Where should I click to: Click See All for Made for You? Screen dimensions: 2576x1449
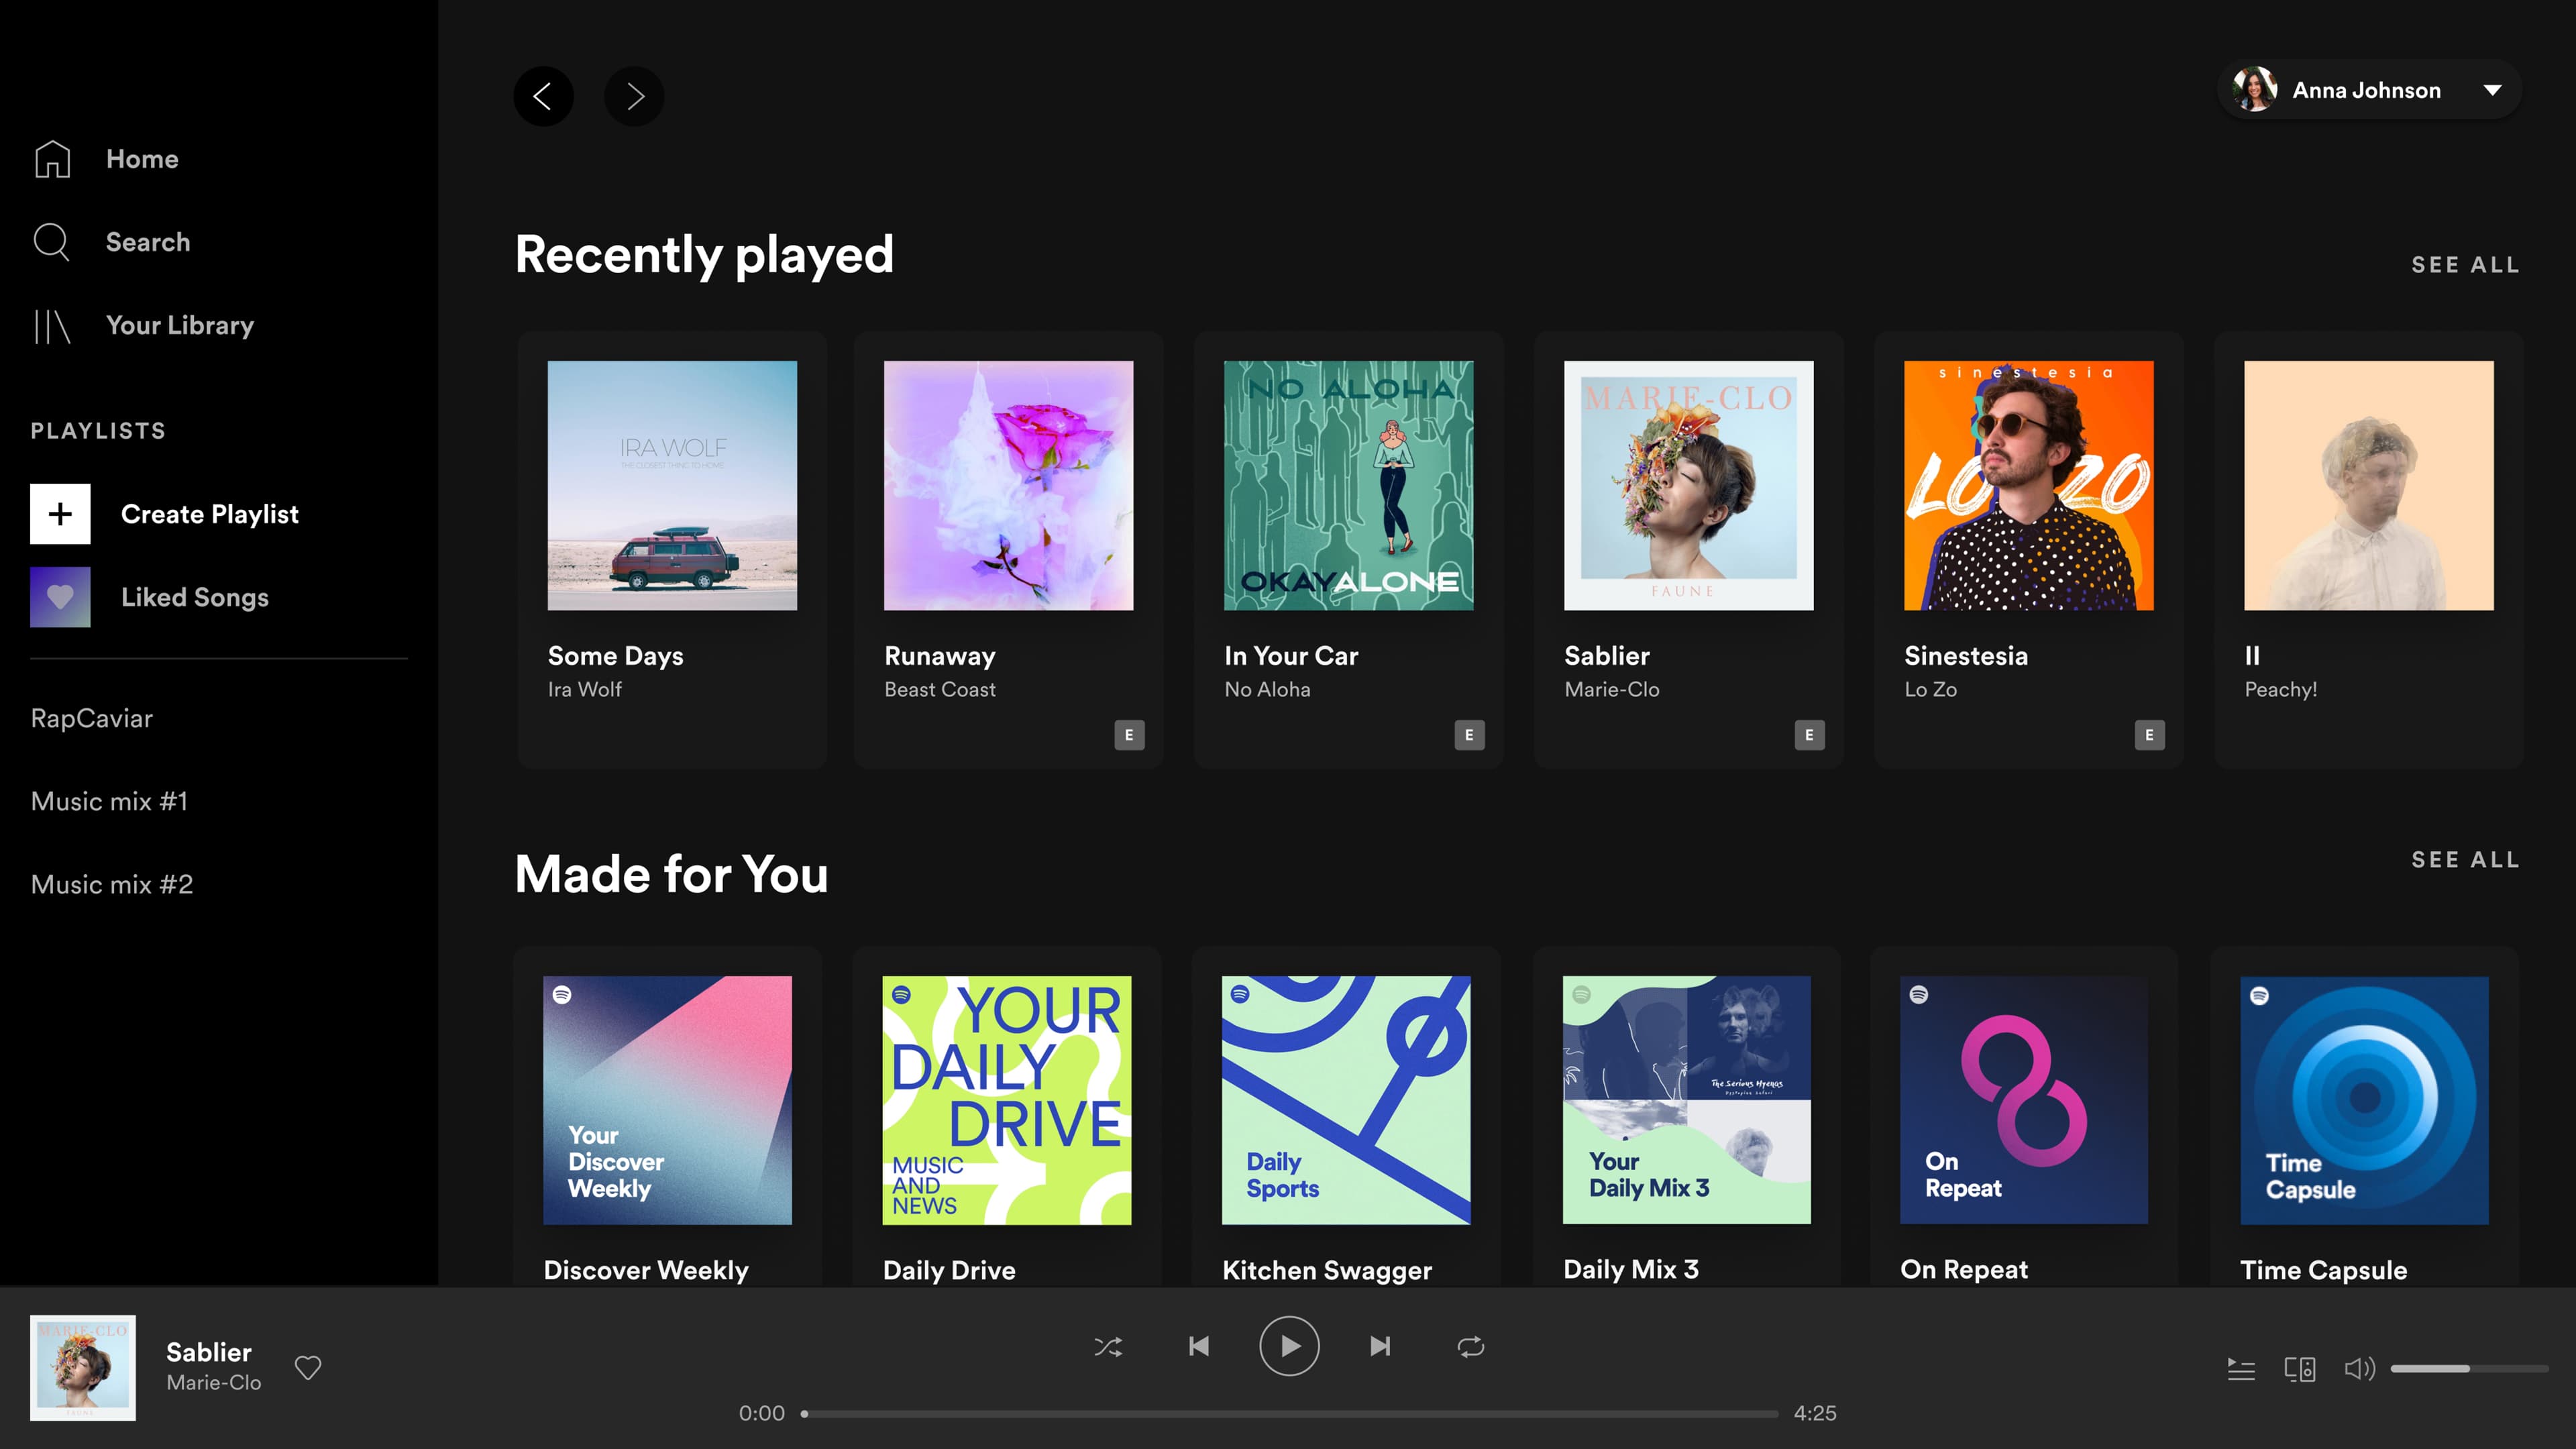pyautogui.click(x=2465, y=860)
